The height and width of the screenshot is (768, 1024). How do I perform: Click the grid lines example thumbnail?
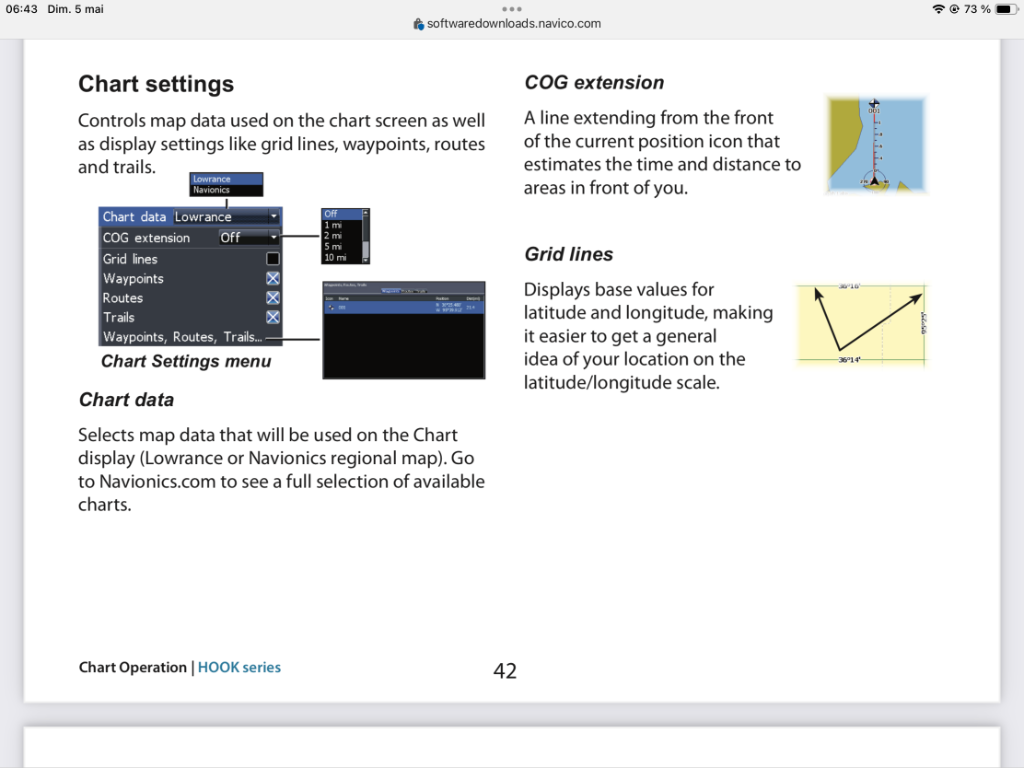[862, 324]
